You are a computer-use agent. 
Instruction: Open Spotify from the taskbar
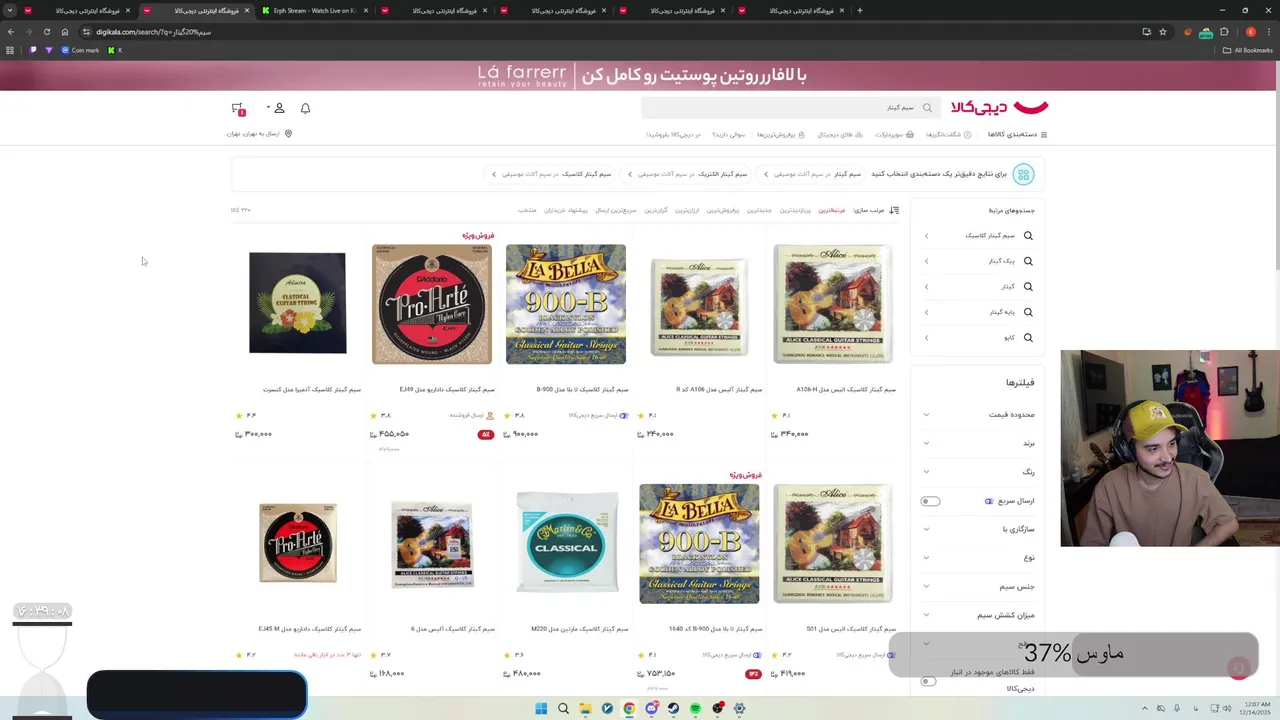click(x=695, y=708)
